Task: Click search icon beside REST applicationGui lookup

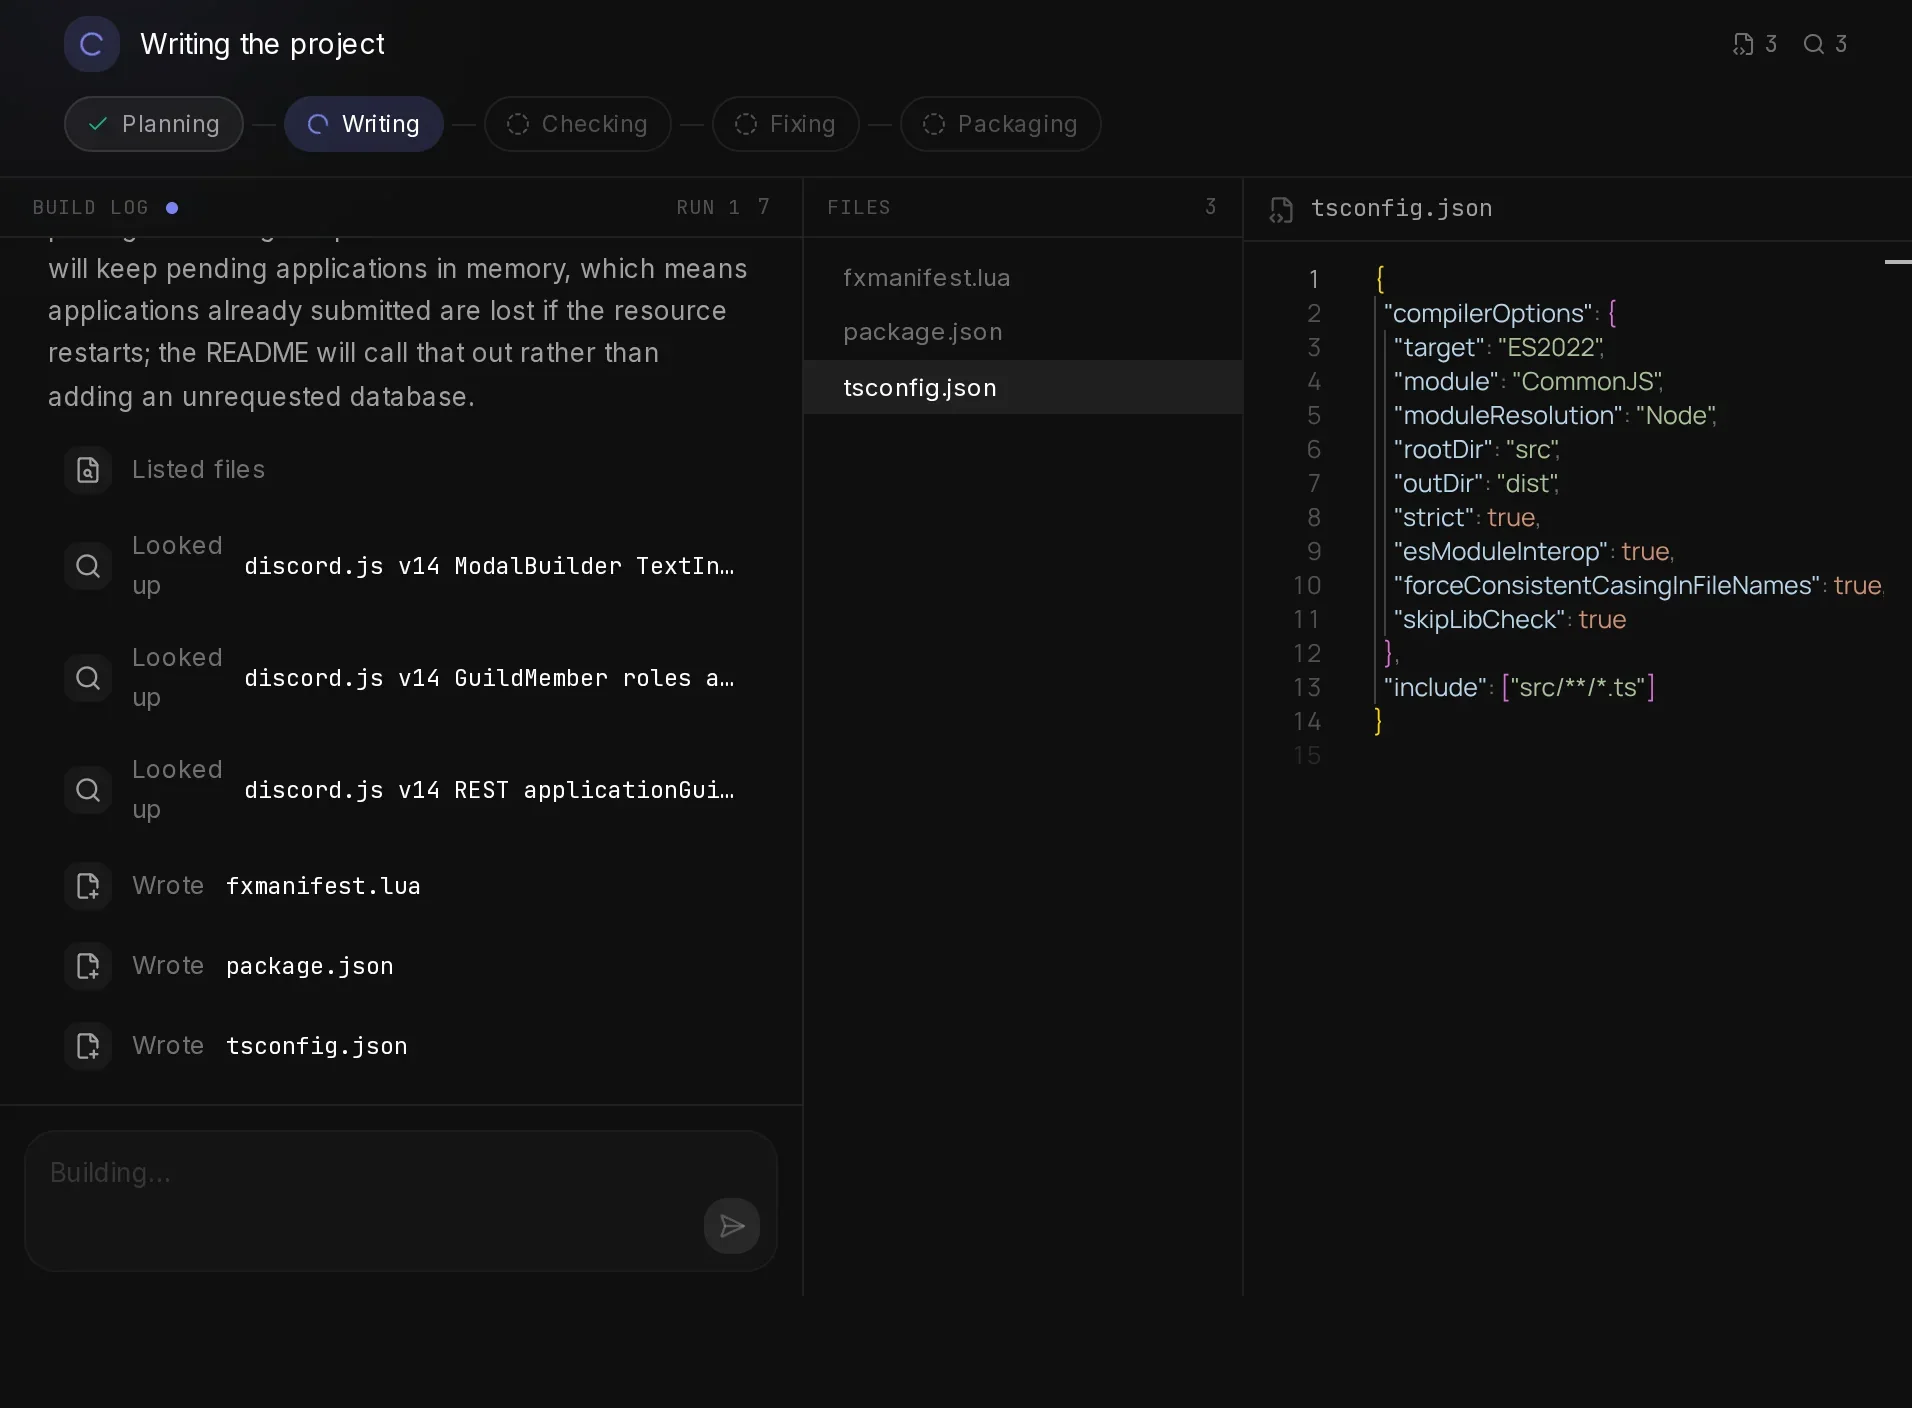Action: coord(88,790)
